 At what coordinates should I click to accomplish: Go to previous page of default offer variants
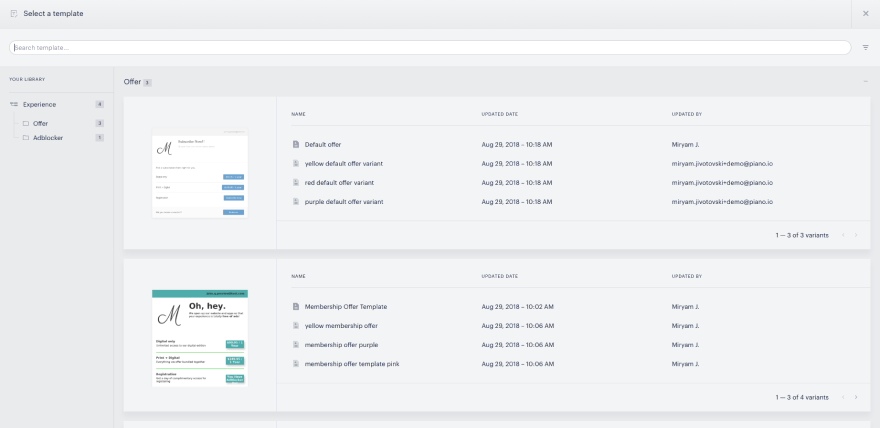(843, 235)
